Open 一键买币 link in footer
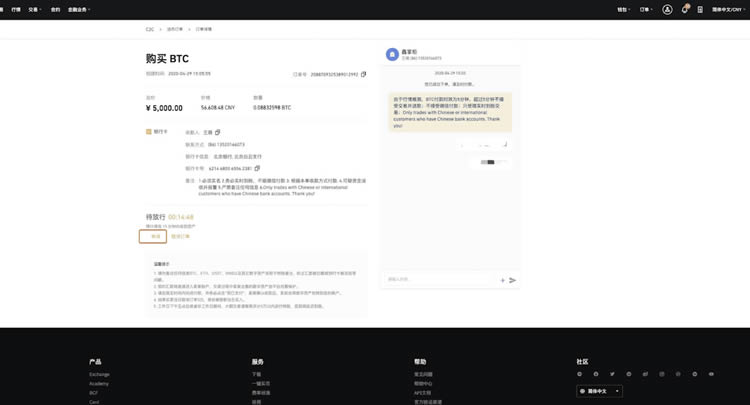 [x=261, y=383]
